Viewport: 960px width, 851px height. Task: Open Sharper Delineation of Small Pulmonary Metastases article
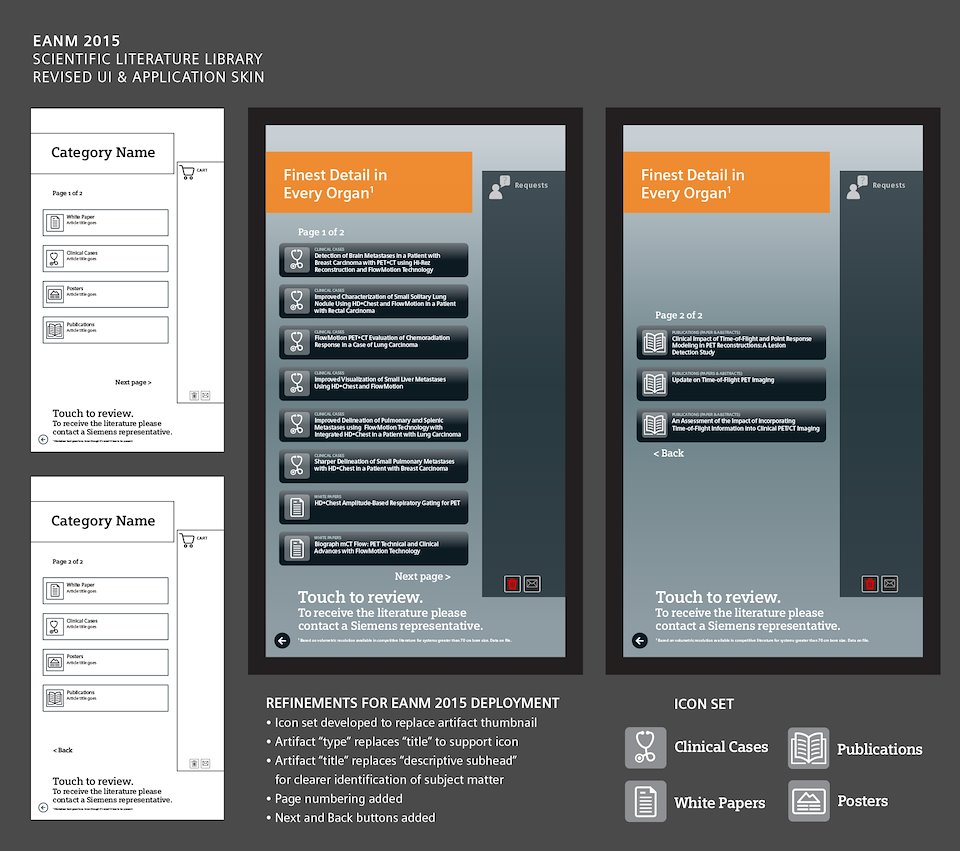pos(373,466)
